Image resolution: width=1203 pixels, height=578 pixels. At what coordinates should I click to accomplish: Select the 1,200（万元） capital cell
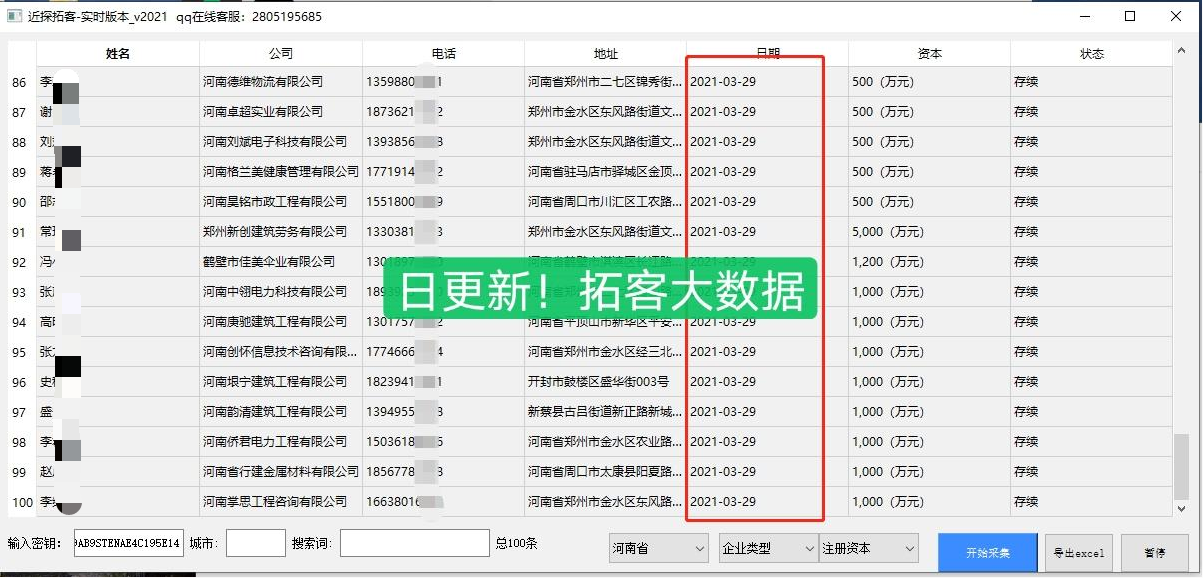(x=929, y=262)
